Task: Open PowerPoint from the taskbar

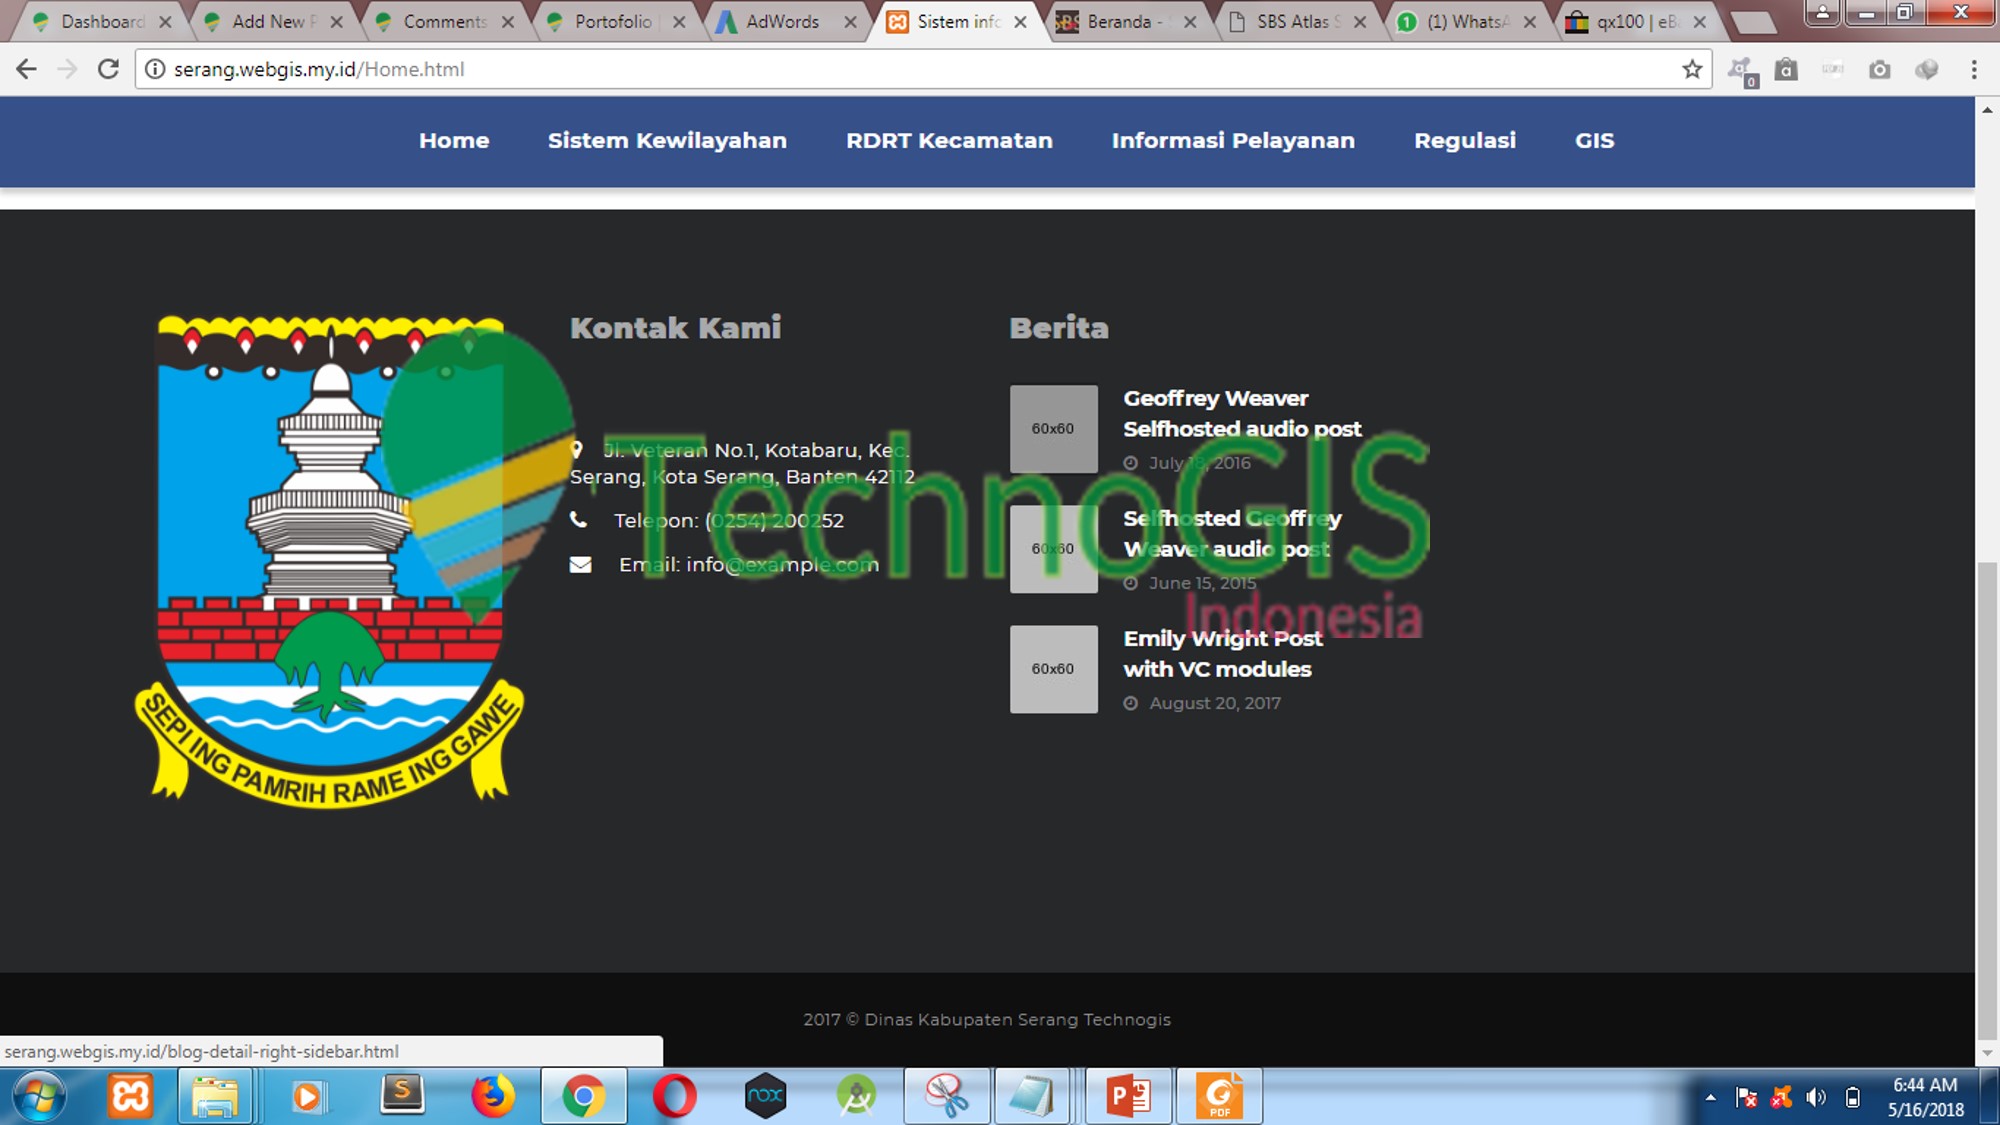Action: click(x=1129, y=1097)
